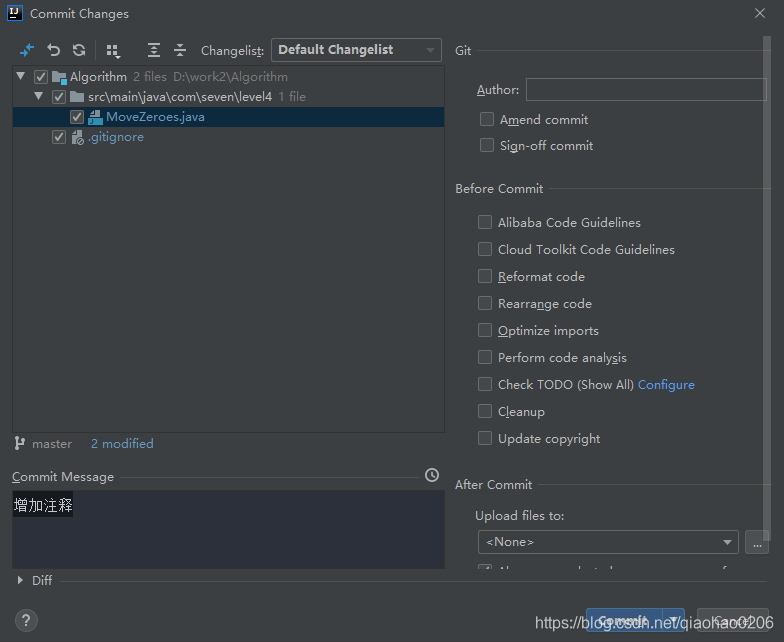Enable the Amend commit checkbox
The image size is (784, 642).
(x=487, y=119)
